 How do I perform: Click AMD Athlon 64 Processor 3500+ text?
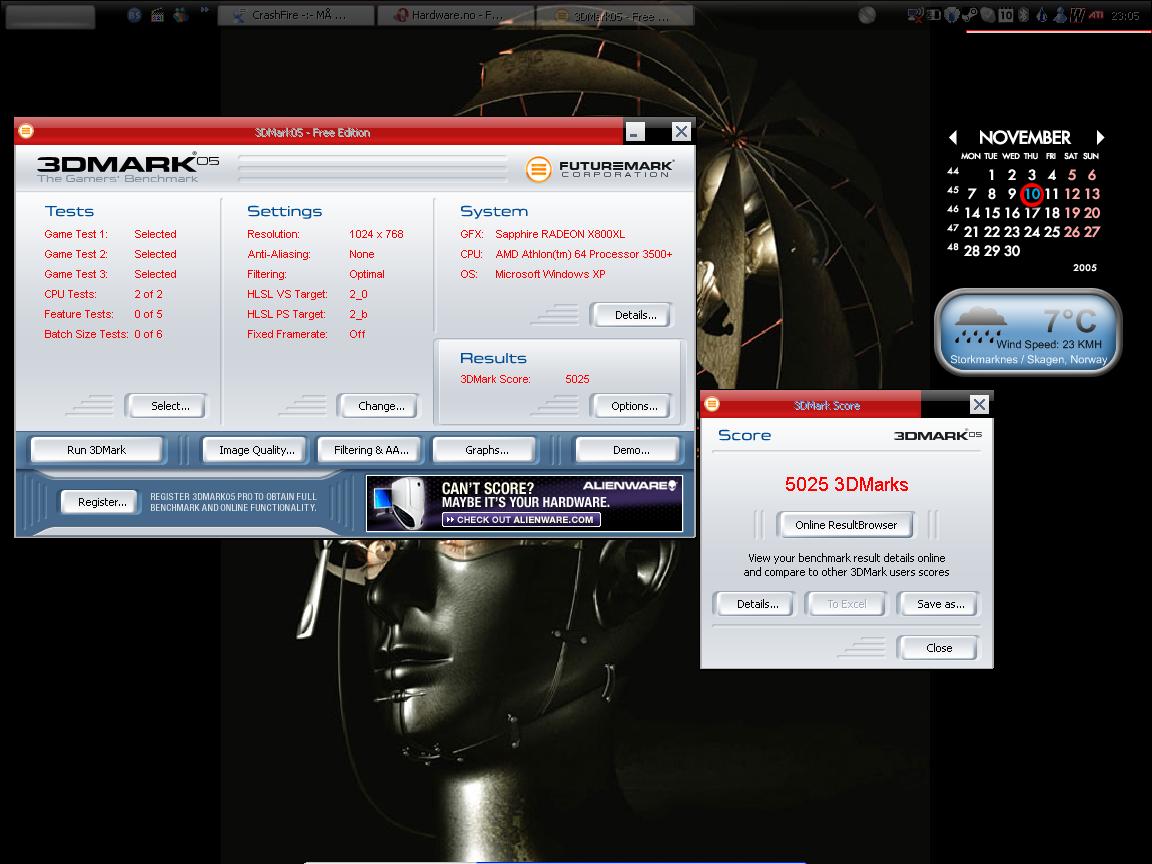click(583, 254)
